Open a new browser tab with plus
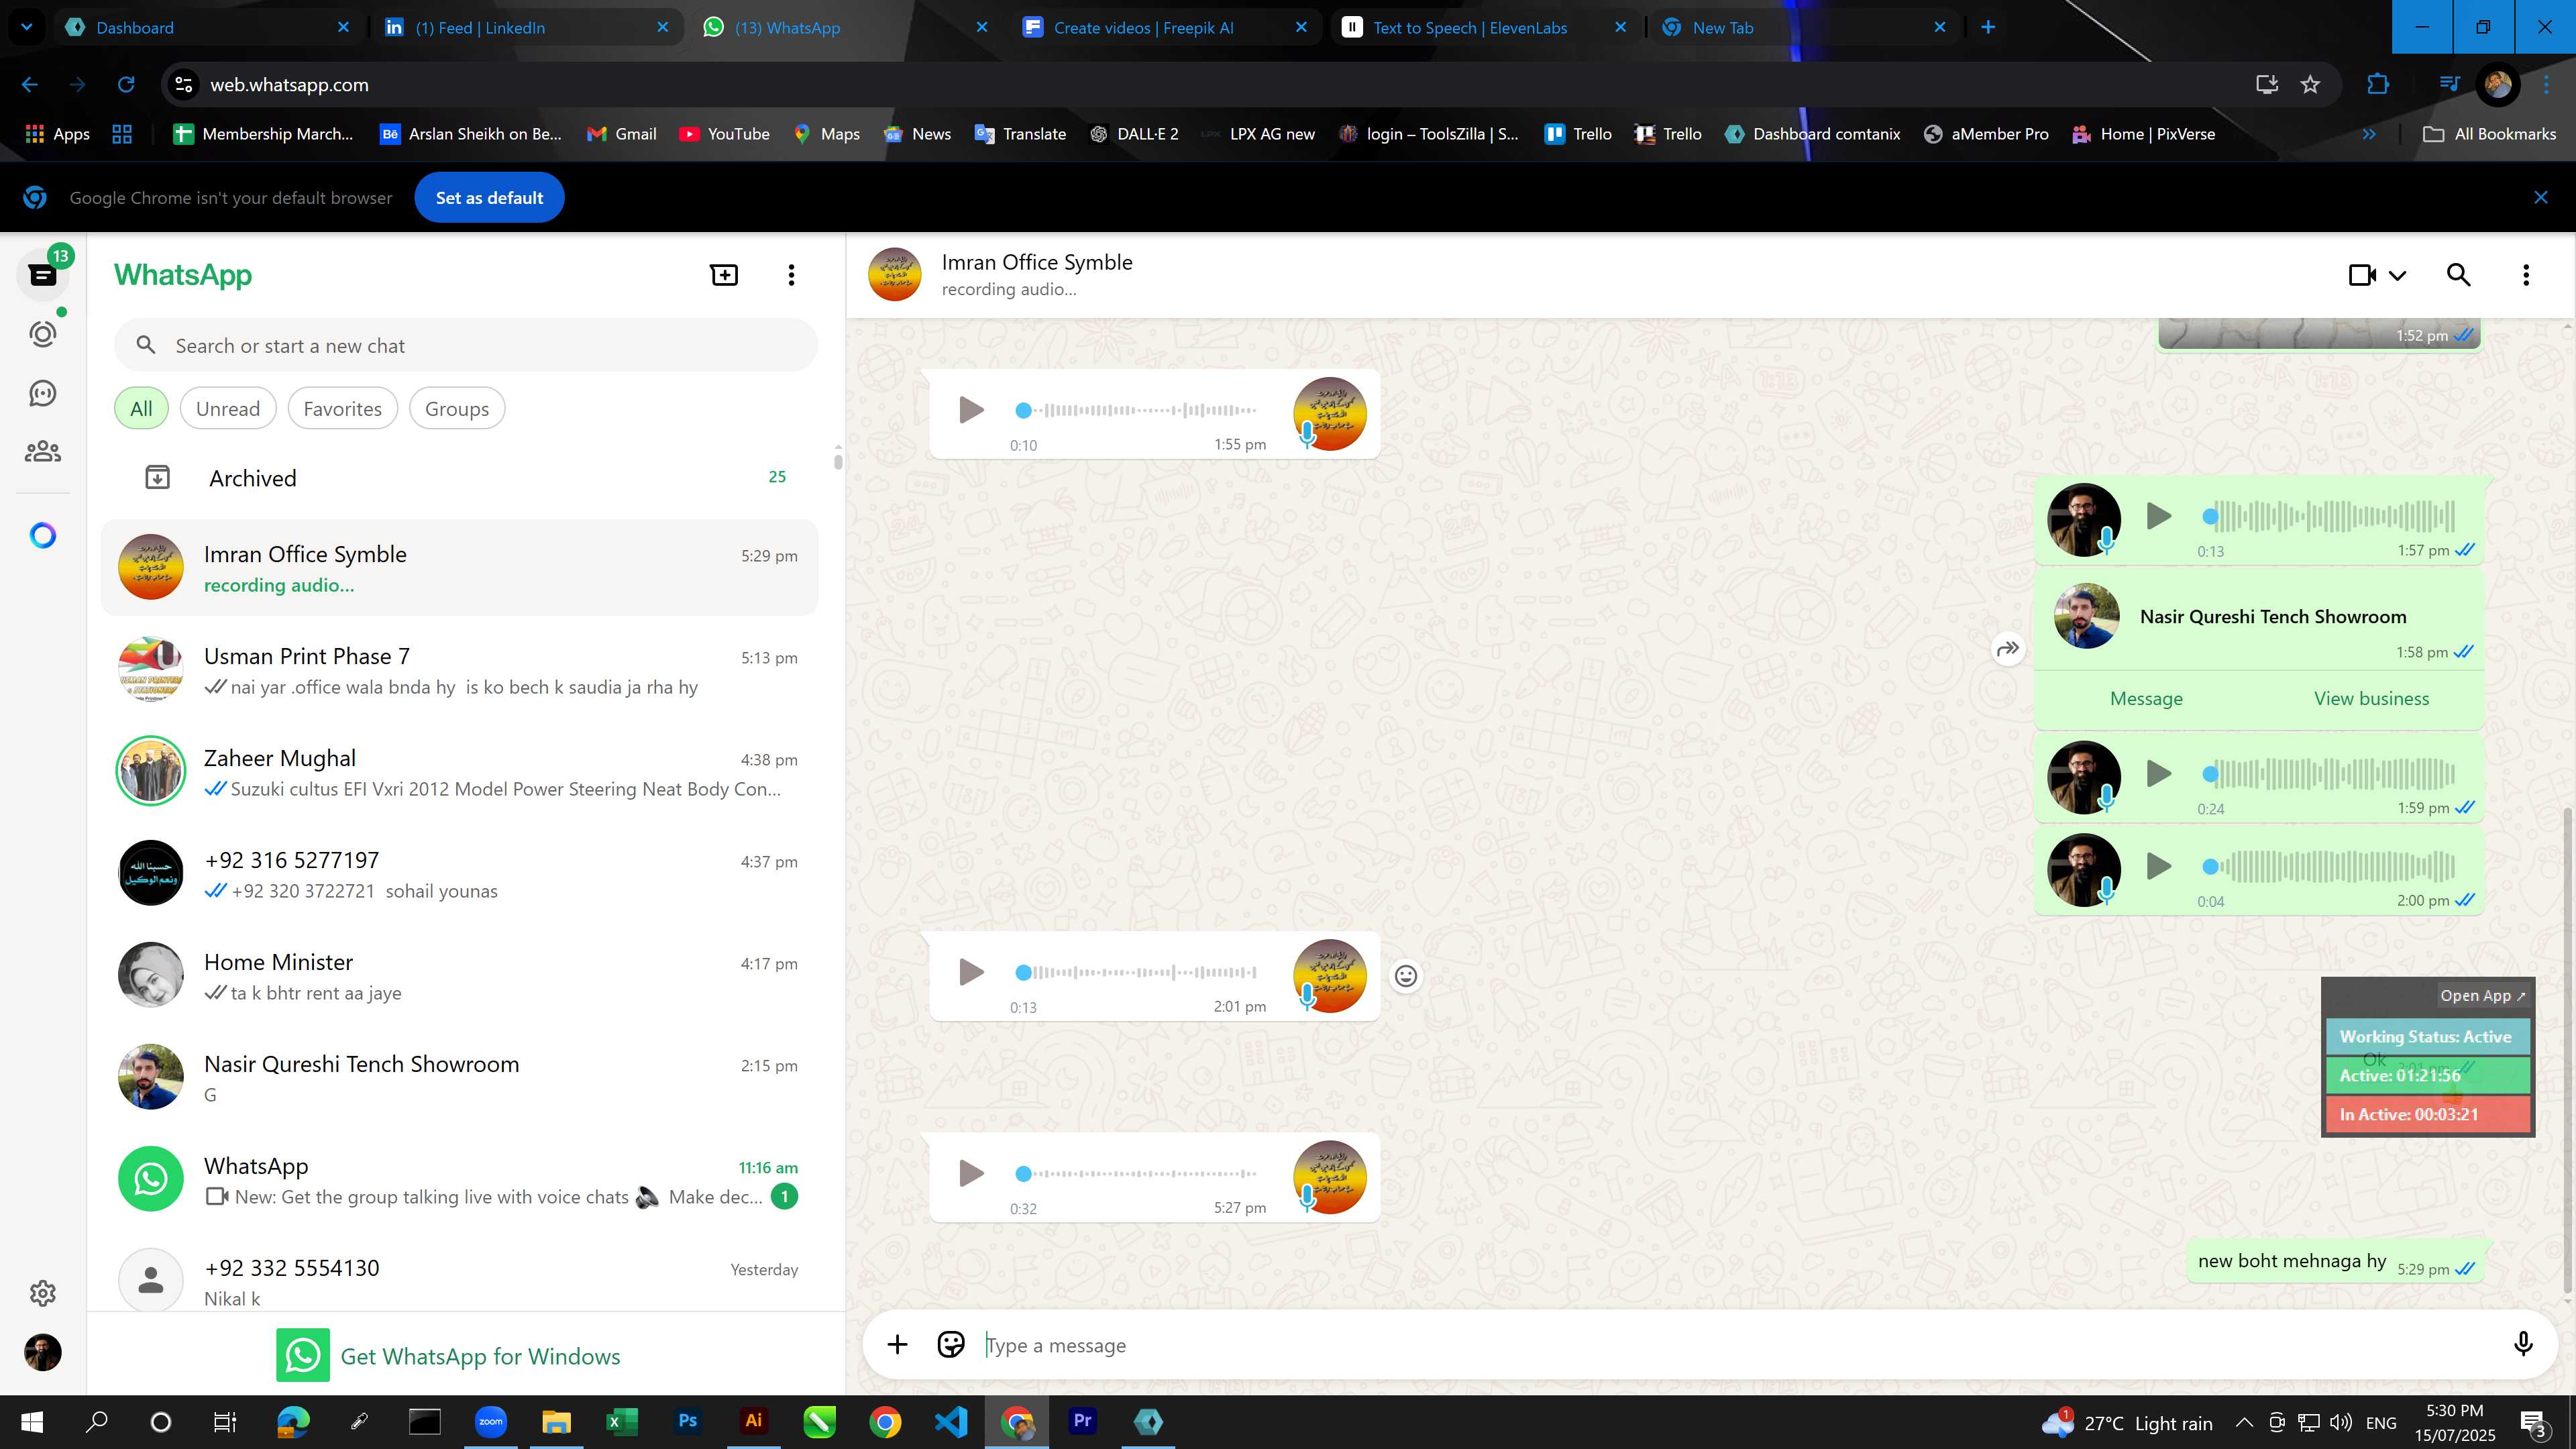Viewport: 2576px width, 1449px height. pos(1988,28)
